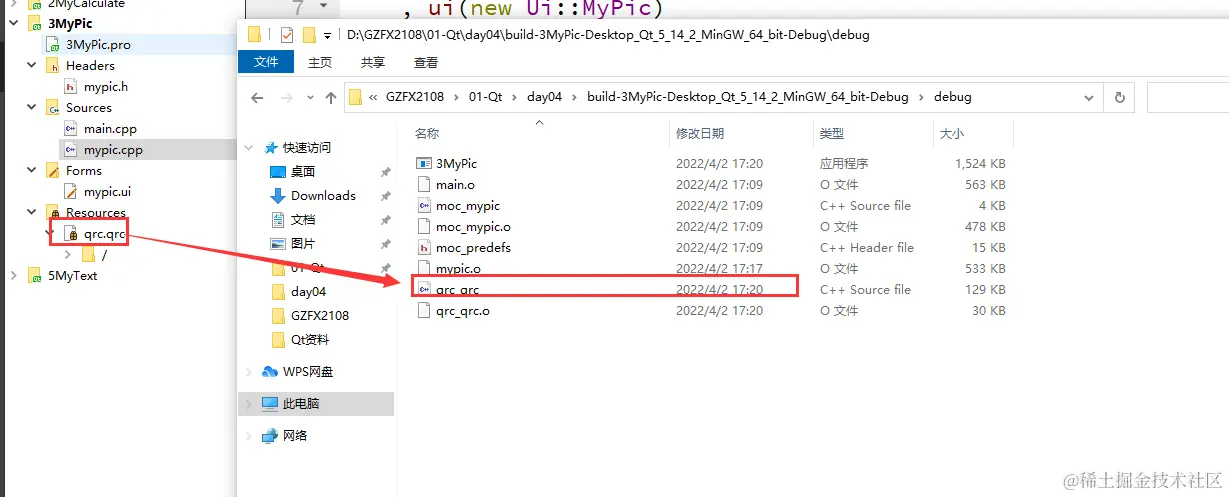
Task: Open the recent locations dropdown
Action: [310, 99]
